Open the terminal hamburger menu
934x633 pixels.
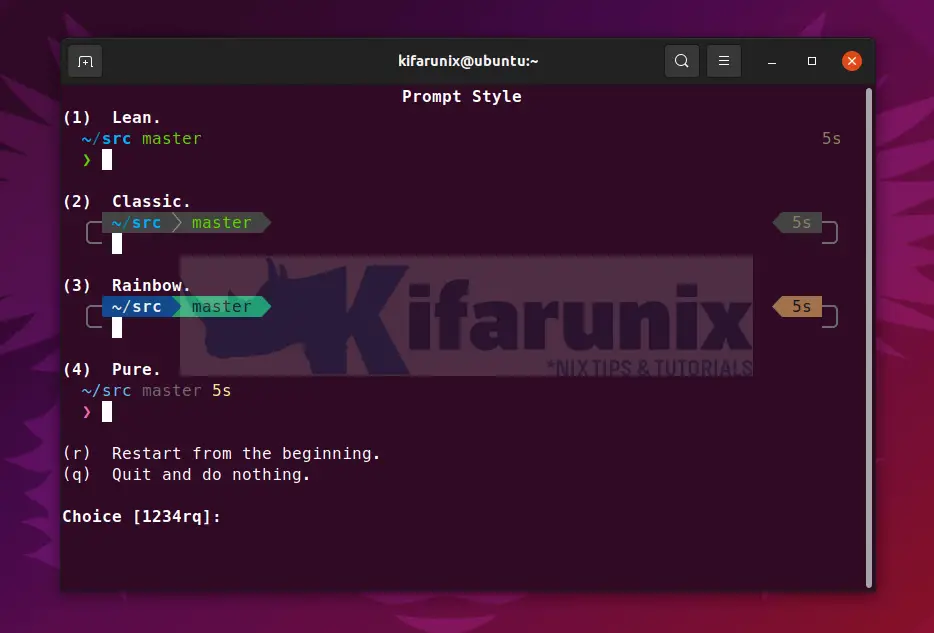tap(724, 60)
